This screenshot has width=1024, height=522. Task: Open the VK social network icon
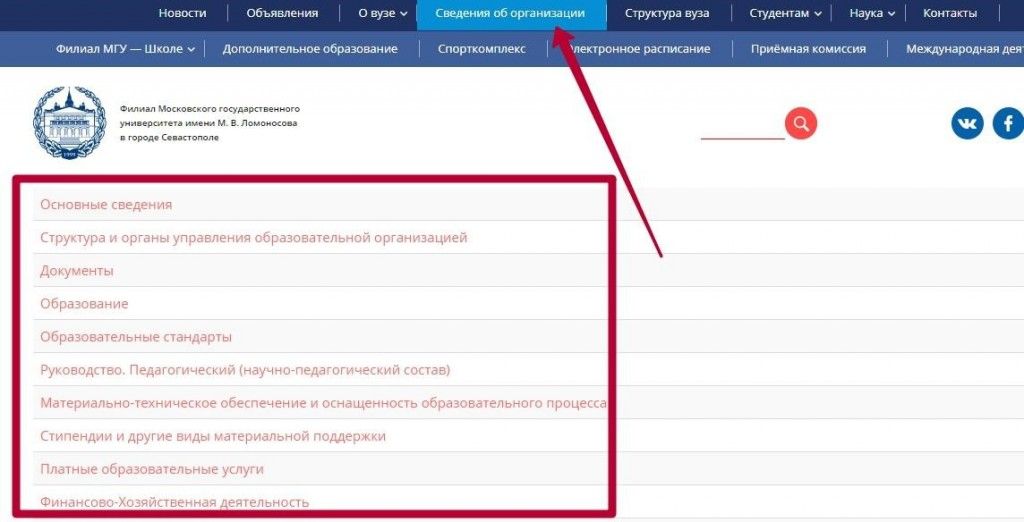coord(967,124)
